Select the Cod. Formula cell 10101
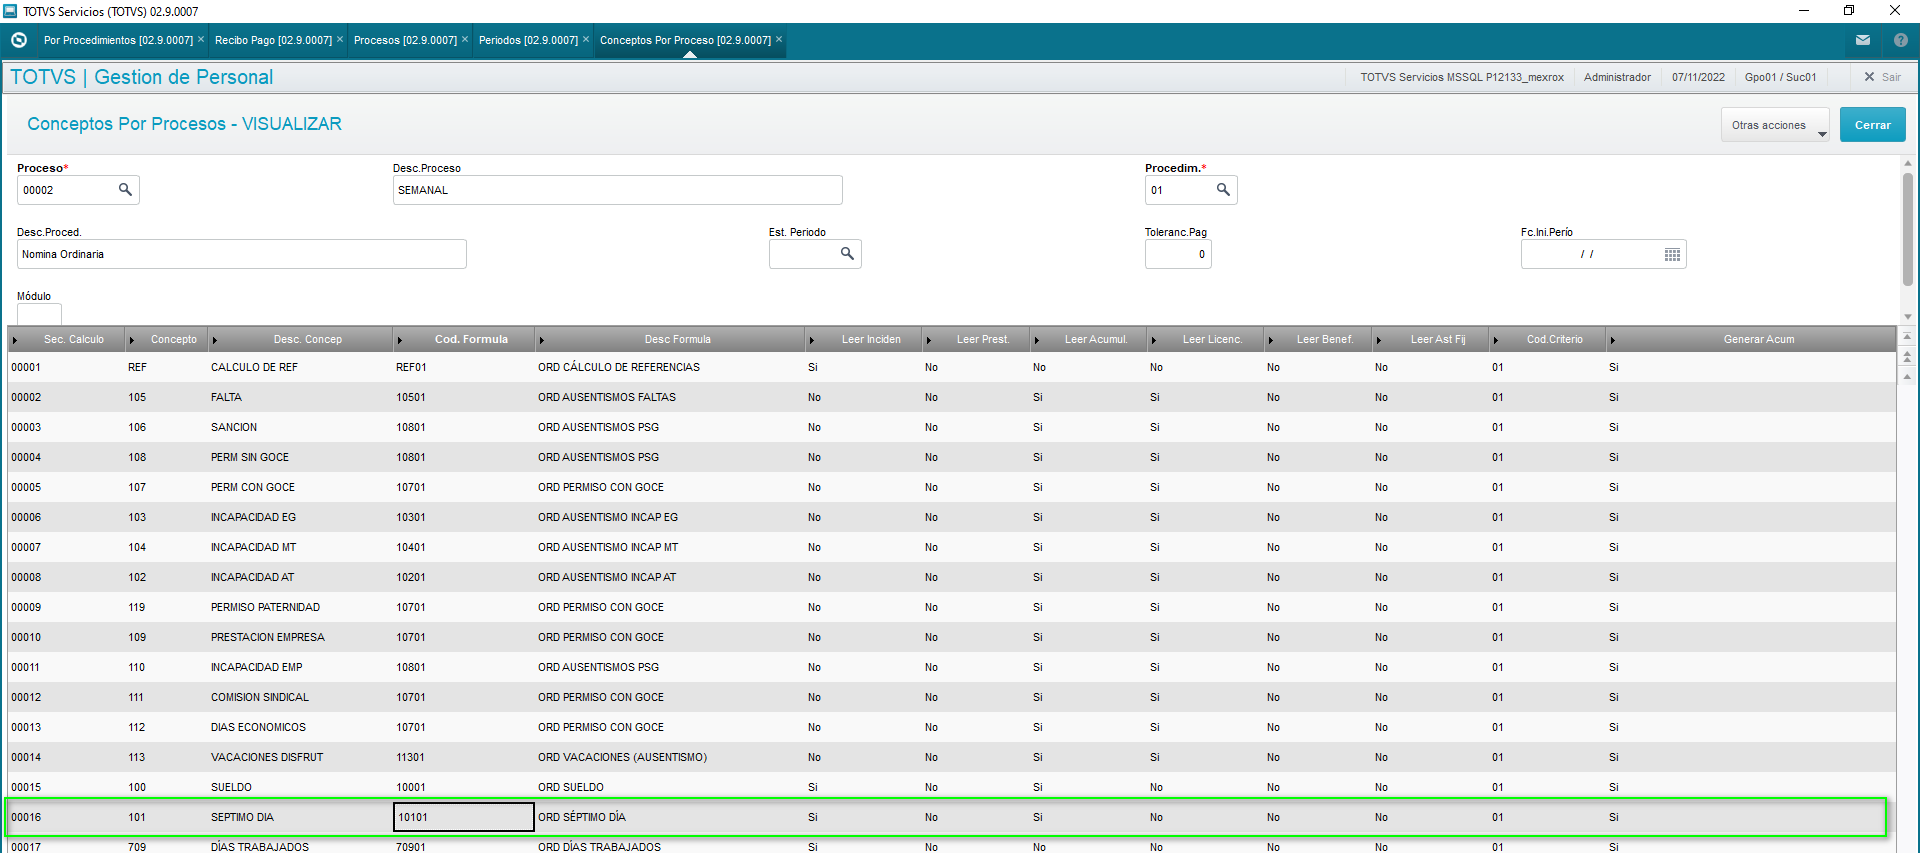This screenshot has width=1920, height=853. point(463,817)
